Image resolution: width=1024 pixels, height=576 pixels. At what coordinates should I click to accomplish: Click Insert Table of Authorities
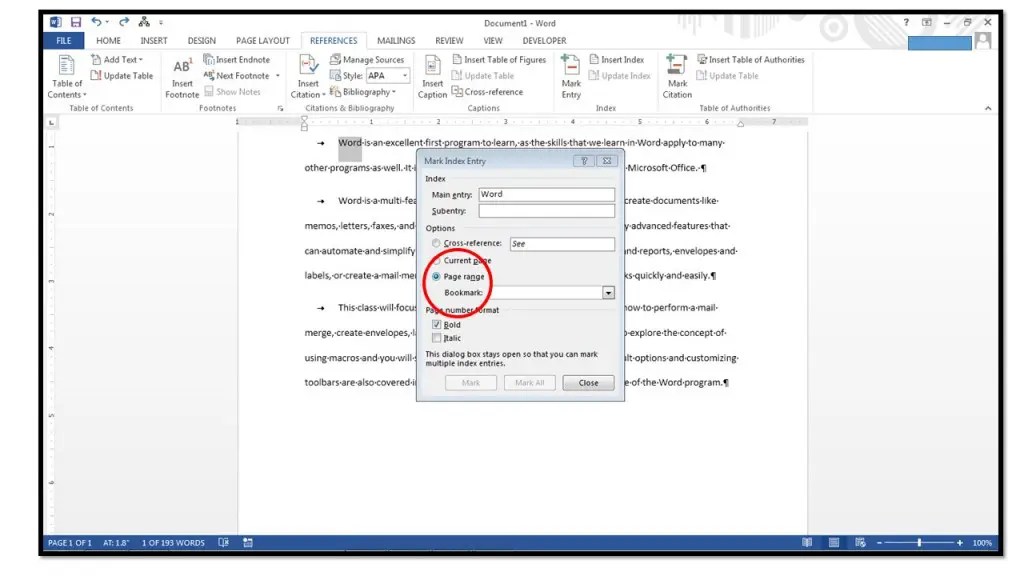point(751,59)
